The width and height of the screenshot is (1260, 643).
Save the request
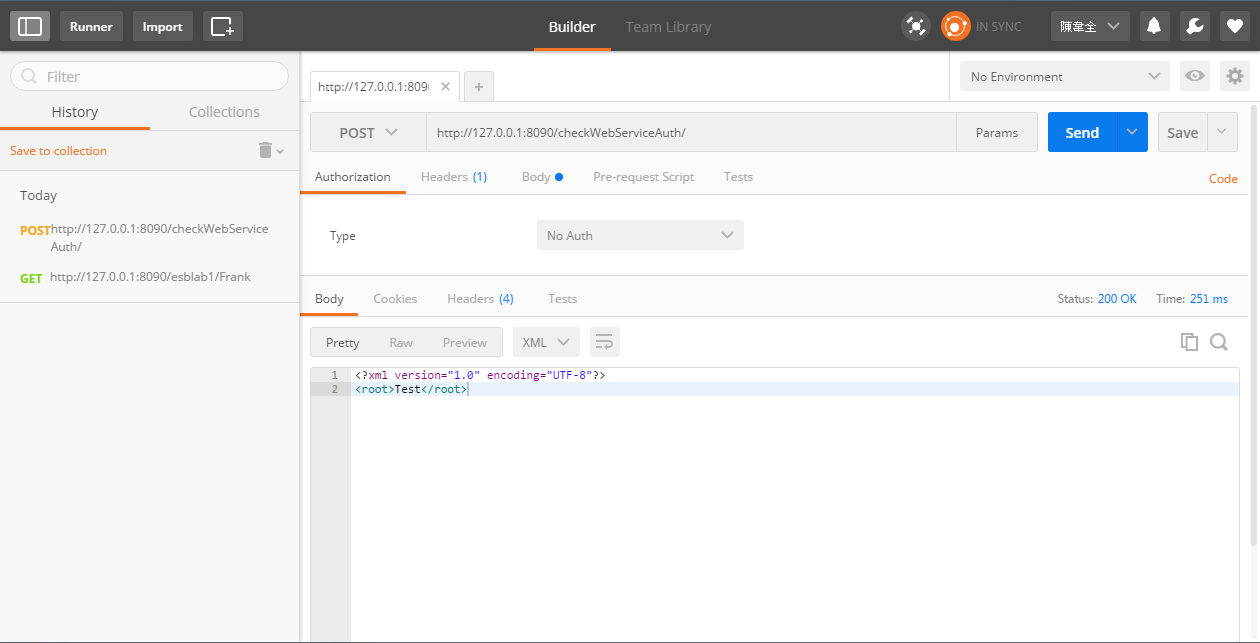click(1183, 132)
